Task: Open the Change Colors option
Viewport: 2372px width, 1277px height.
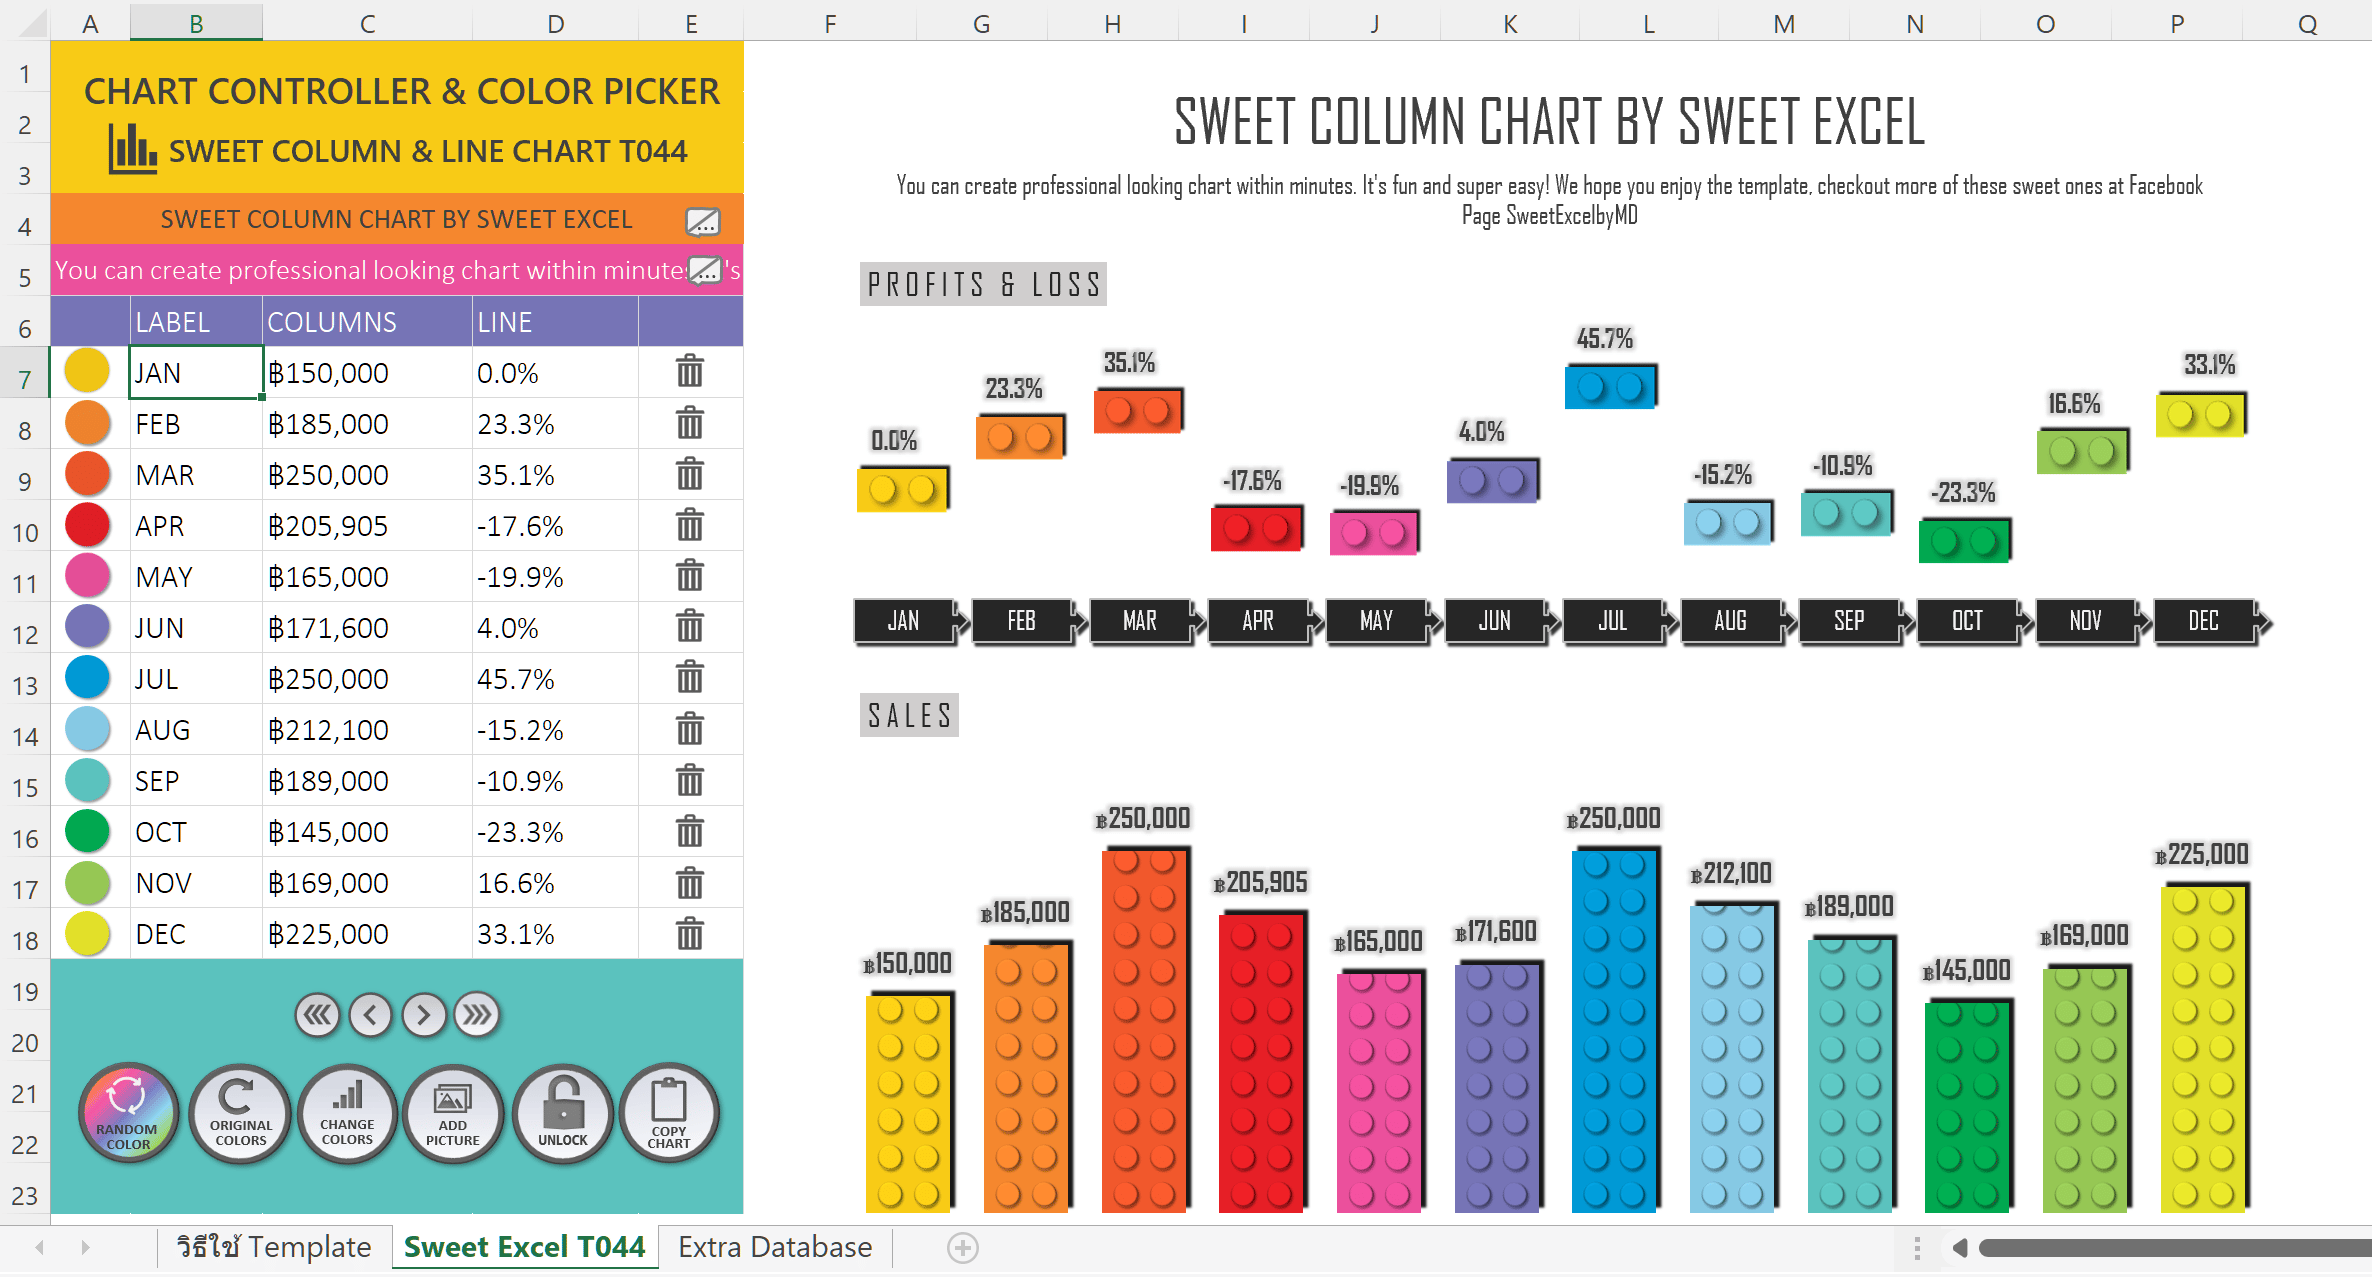Action: click(x=347, y=1113)
